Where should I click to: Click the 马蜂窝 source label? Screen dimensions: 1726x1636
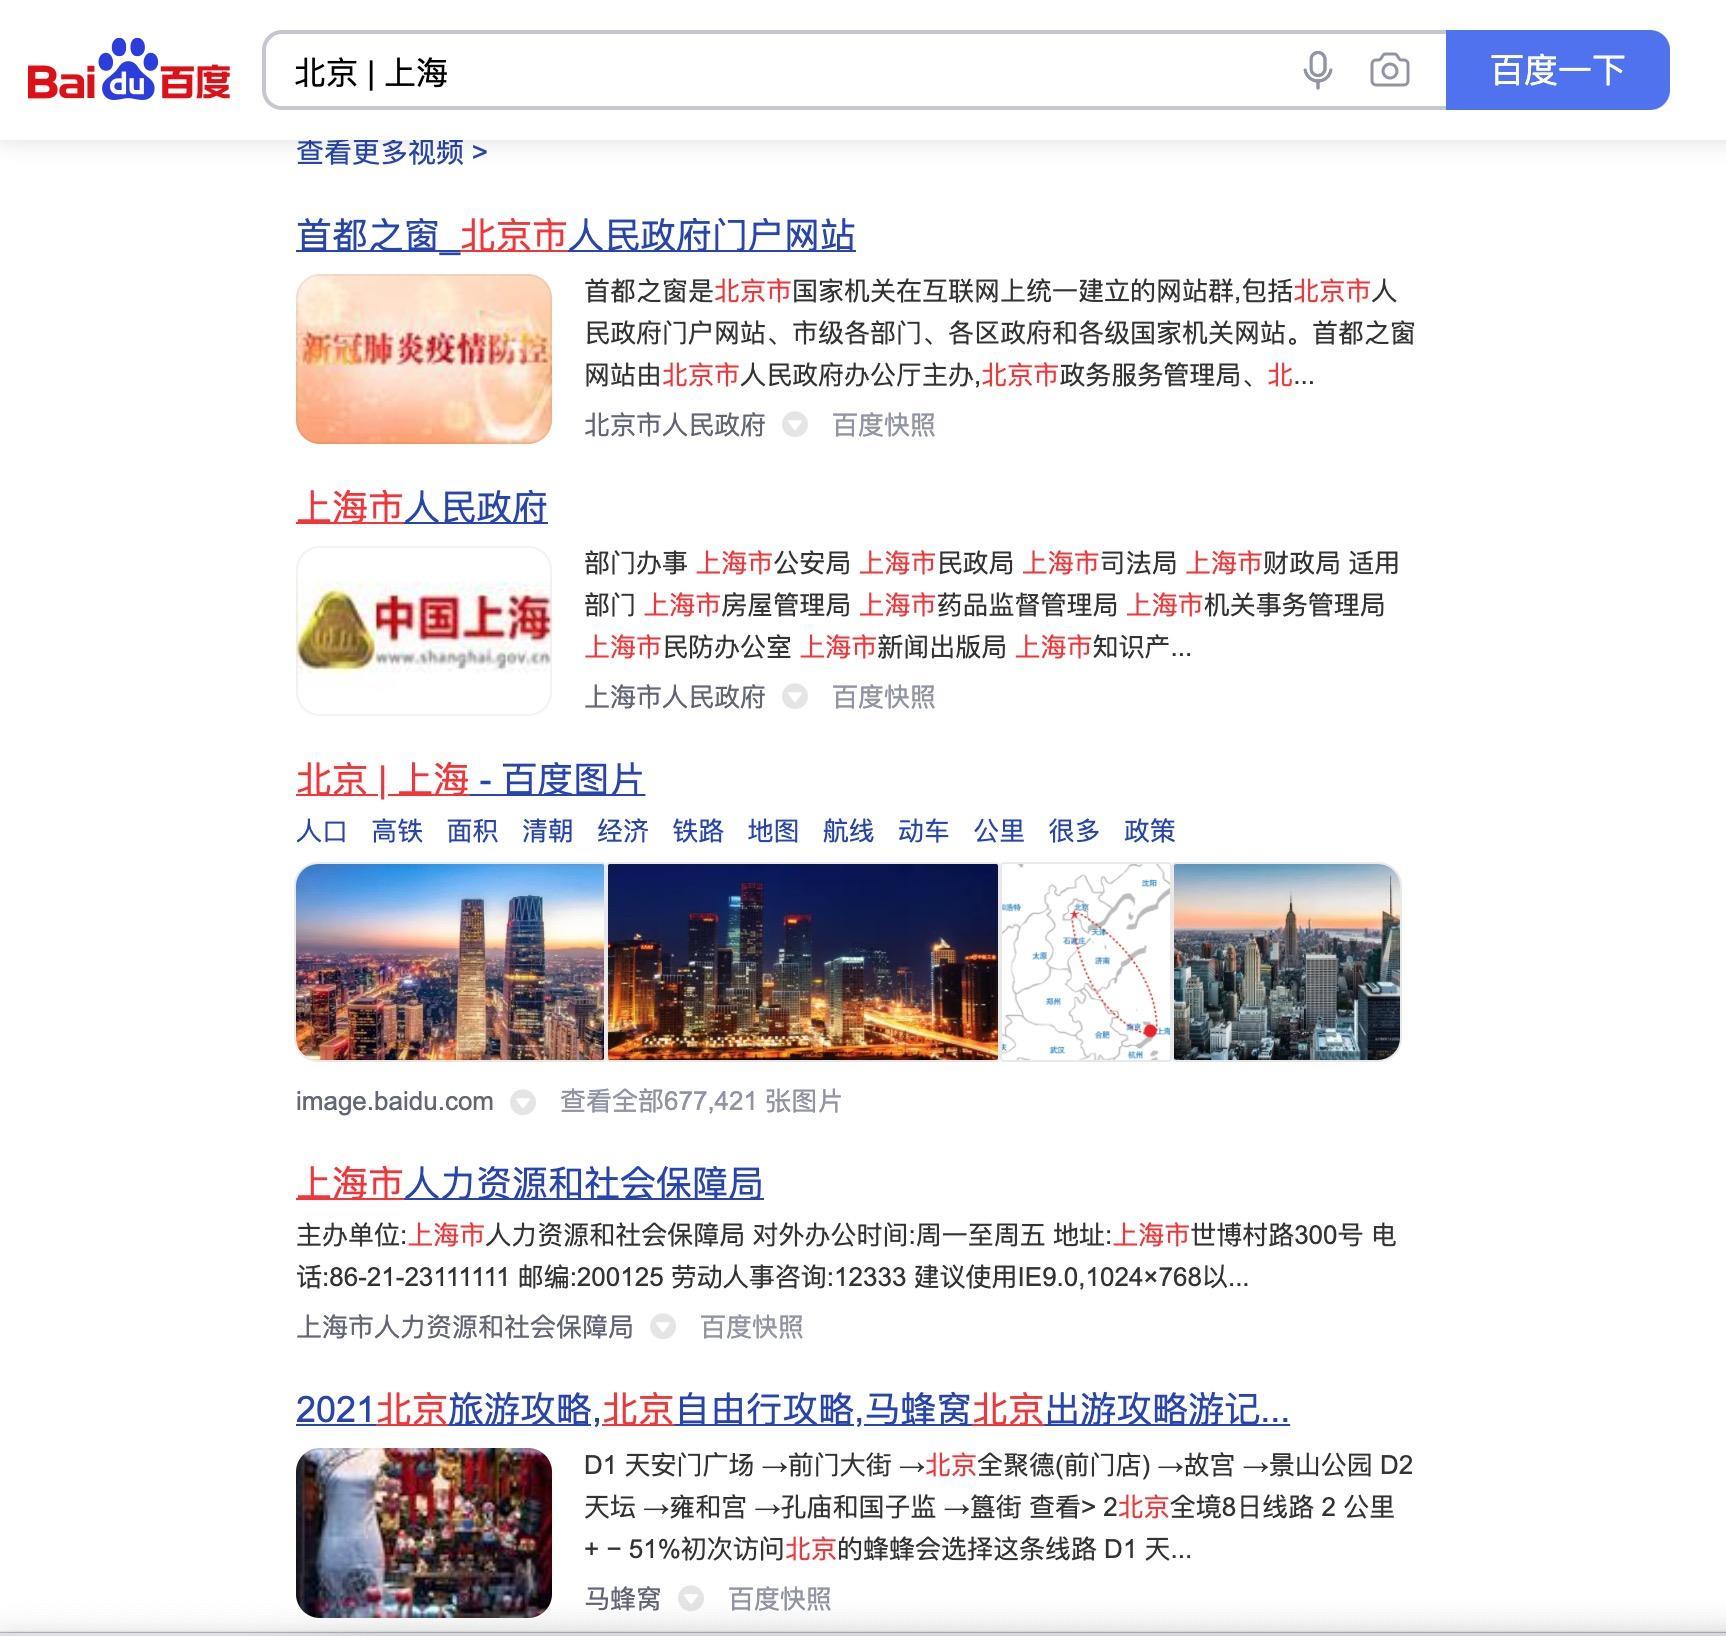(623, 1599)
